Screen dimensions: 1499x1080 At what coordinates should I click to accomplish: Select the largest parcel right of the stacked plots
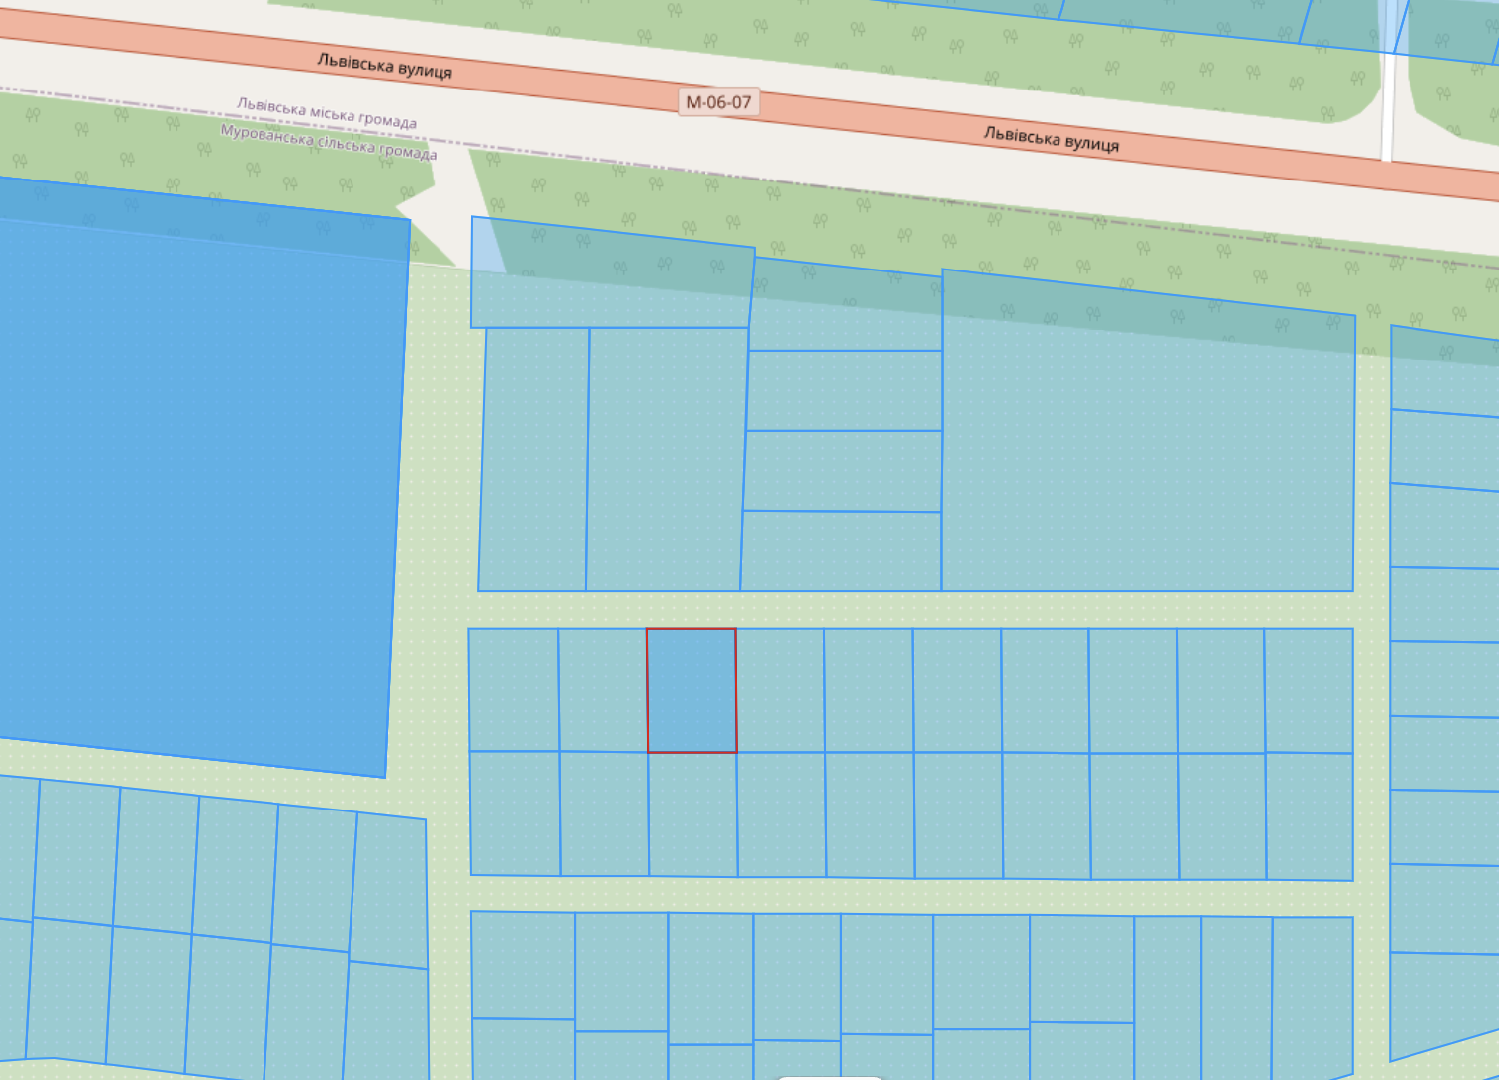(1147, 440)
